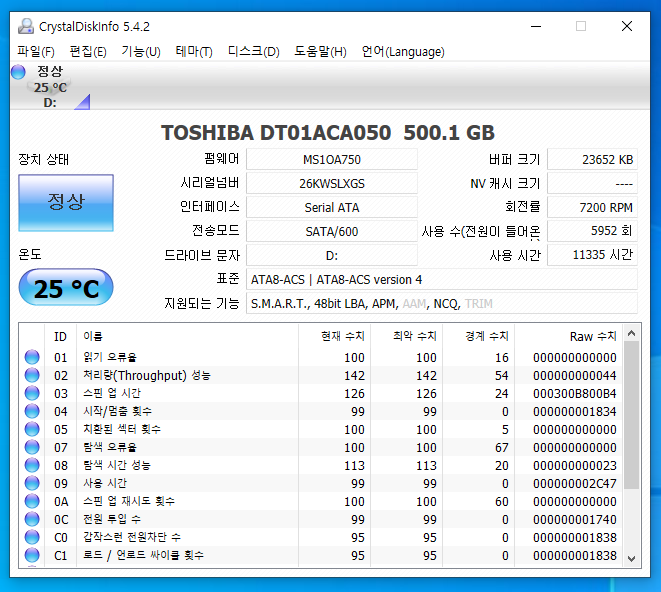This screenshot has width=661, height=592.
Task: Click raw value 000300B800B4
Action: click(x=575, y=393)
